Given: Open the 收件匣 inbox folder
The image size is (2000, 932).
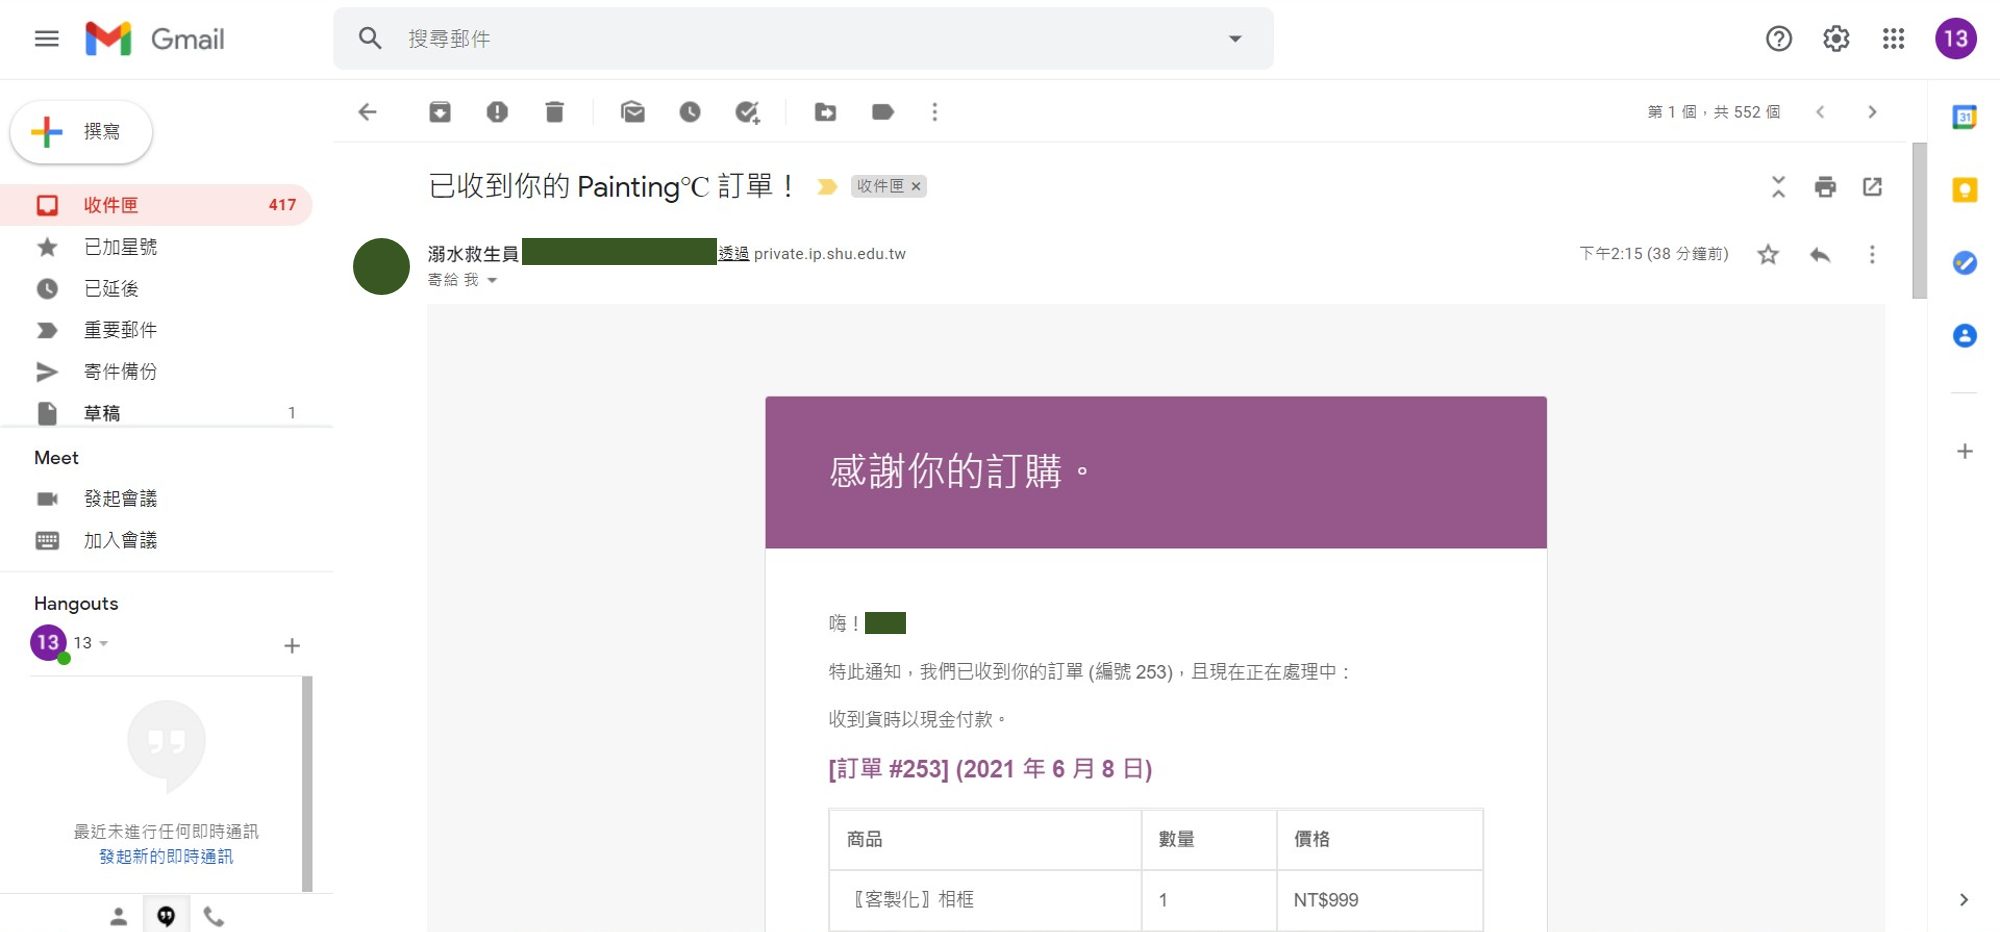Looking at the screenshot, I should (x=111, y=205).
